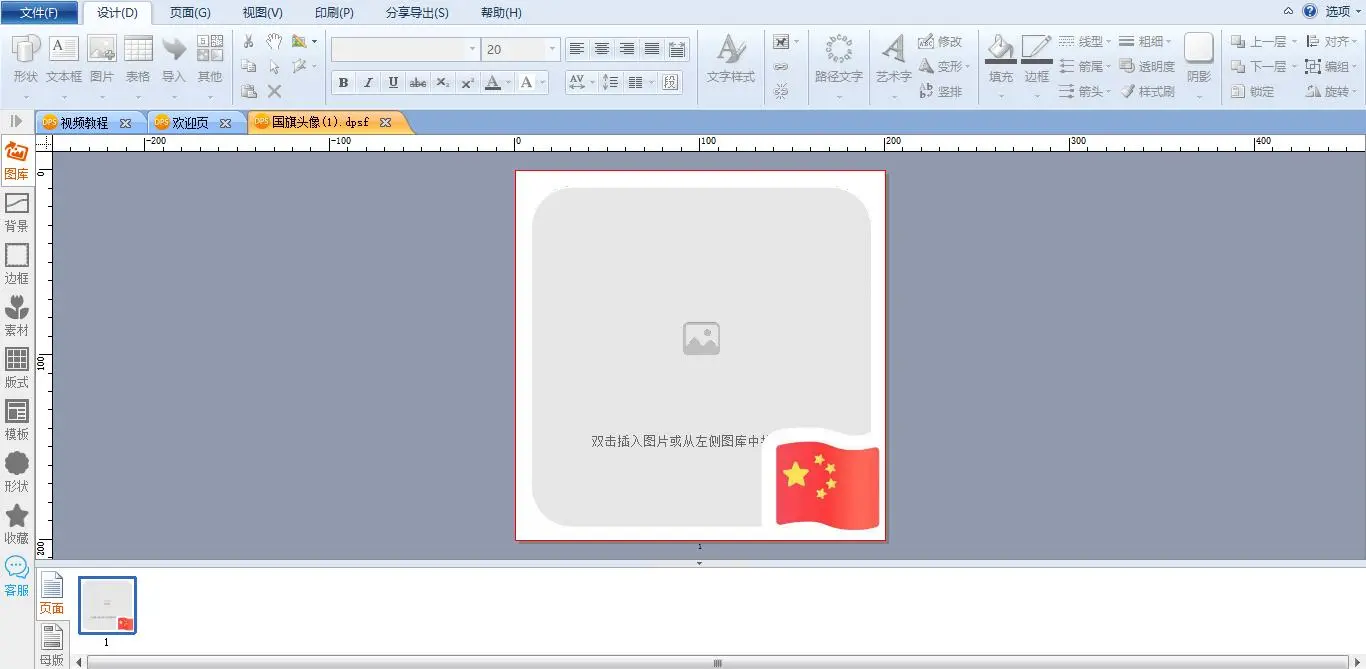Viewport: 1366px width, 669px height.
Task: Insert a 文本框 text box
Action: coord(64,59)
